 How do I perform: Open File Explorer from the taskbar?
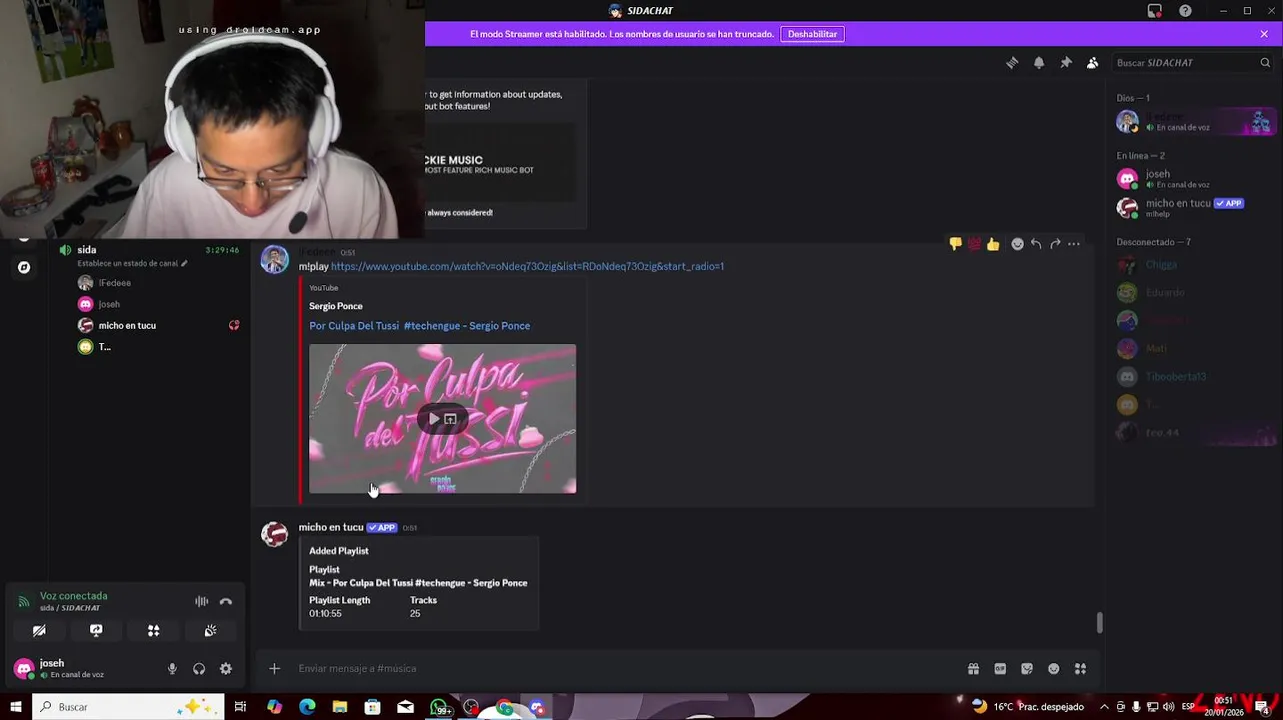tap(340, 707)
